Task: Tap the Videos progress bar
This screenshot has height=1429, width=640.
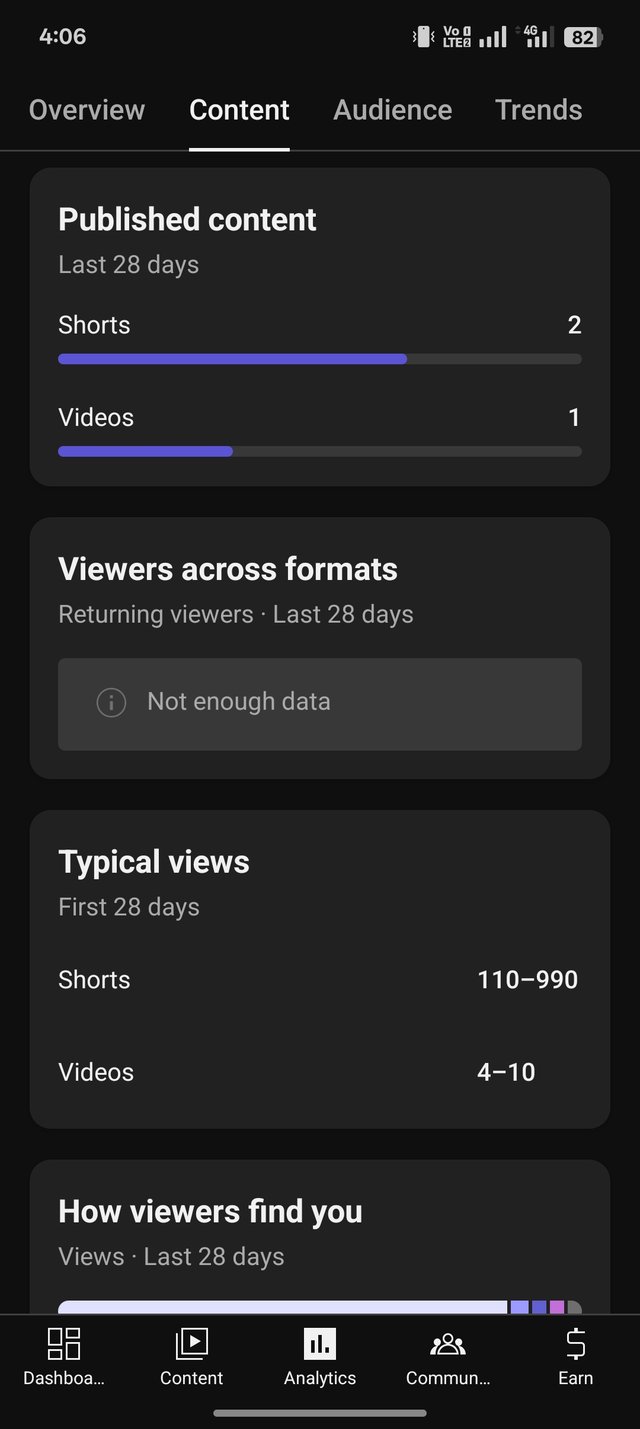Action: tap(320, 451)
